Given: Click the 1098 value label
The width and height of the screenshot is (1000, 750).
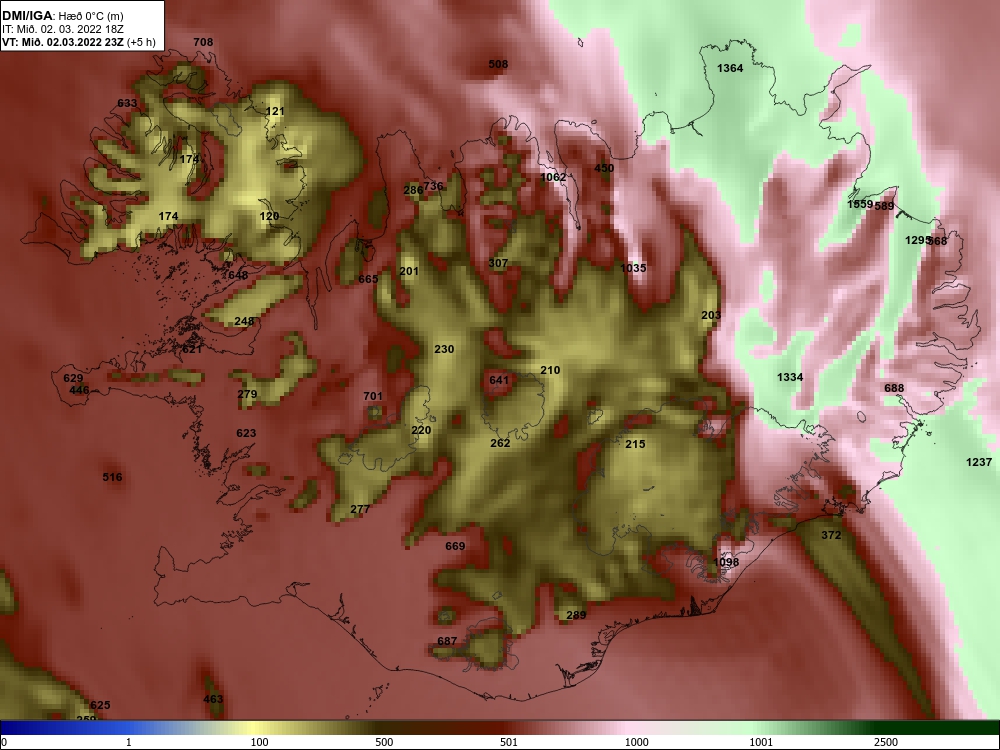Looking at the screenshot, I should pyautogui.click(x=726, y=562).
